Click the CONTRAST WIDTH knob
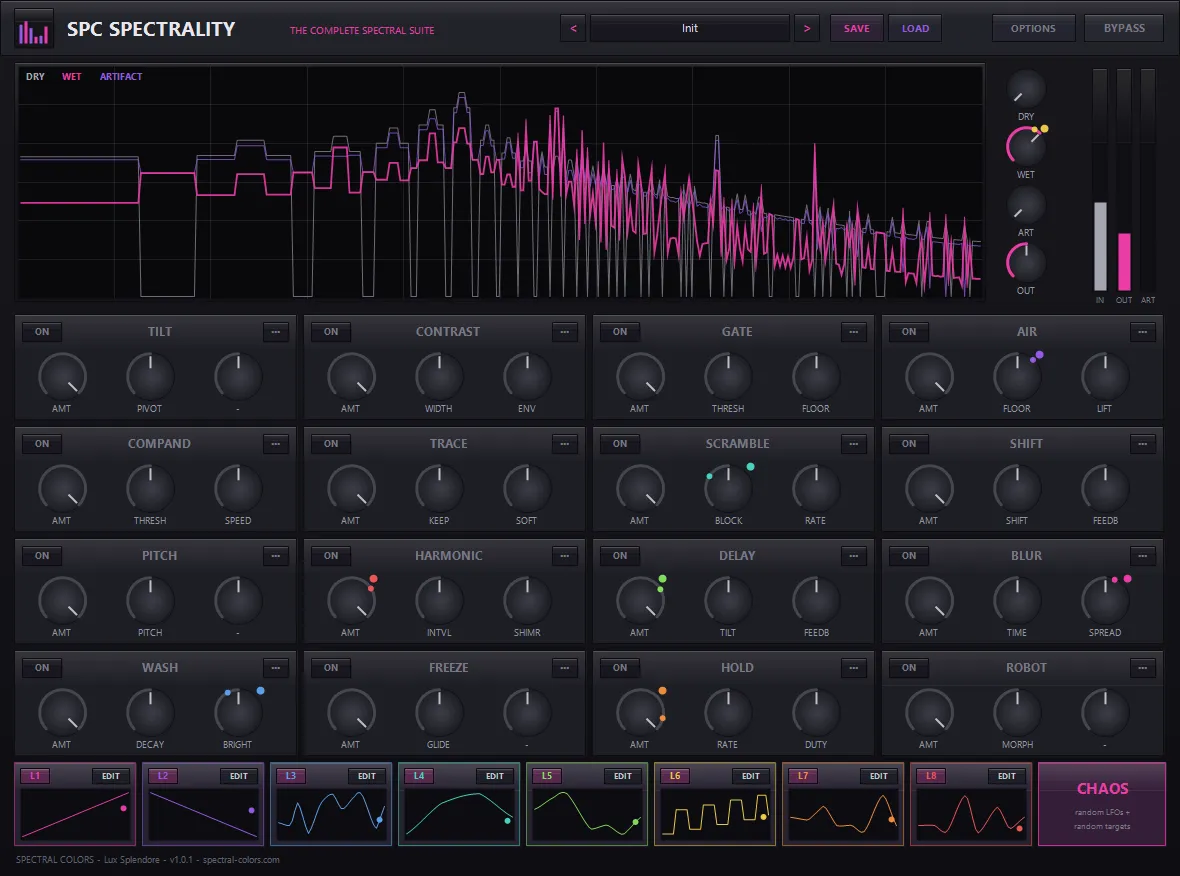The image size is (1180, 876). pyautogui.click(x=439, y=376)
